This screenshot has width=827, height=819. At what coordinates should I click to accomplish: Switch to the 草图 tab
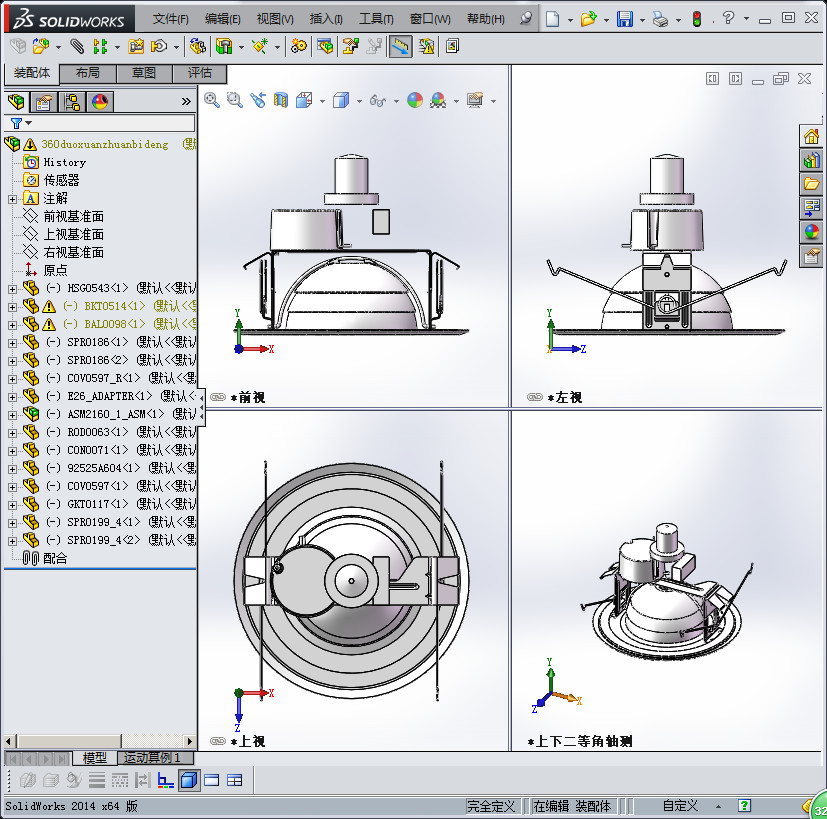click(144, 73)
